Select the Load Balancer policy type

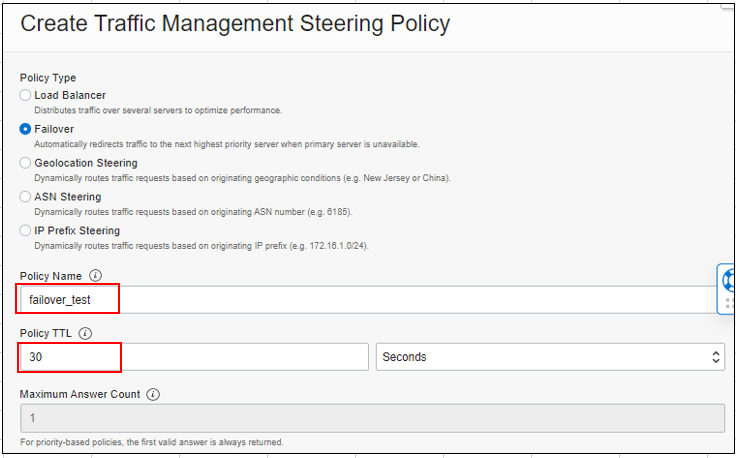25,95
